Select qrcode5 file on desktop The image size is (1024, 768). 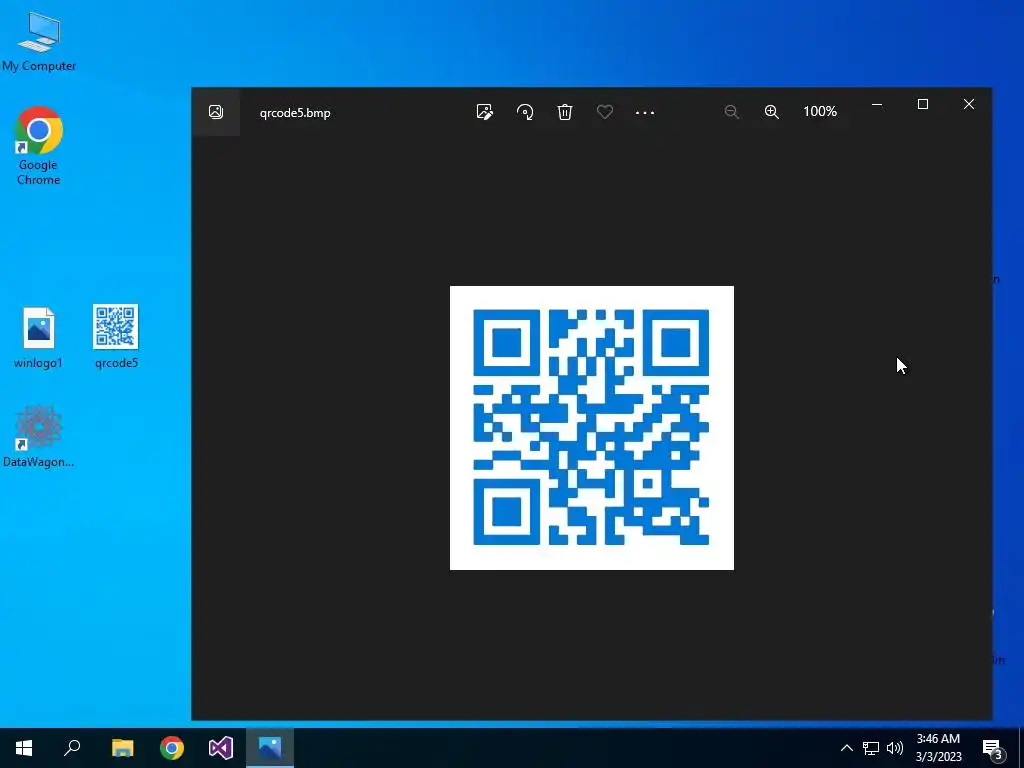(x=116, y=336)
